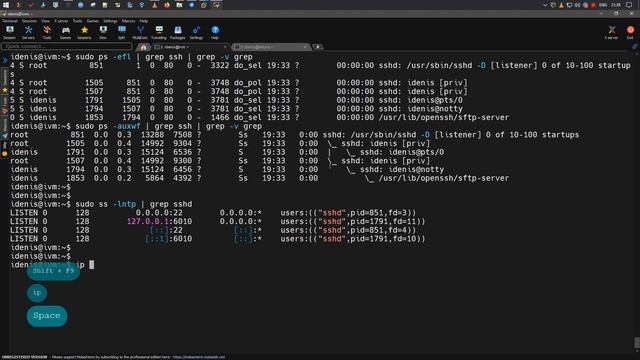Click the red Exit icon

pyautogui.click(x=630, y=32)
